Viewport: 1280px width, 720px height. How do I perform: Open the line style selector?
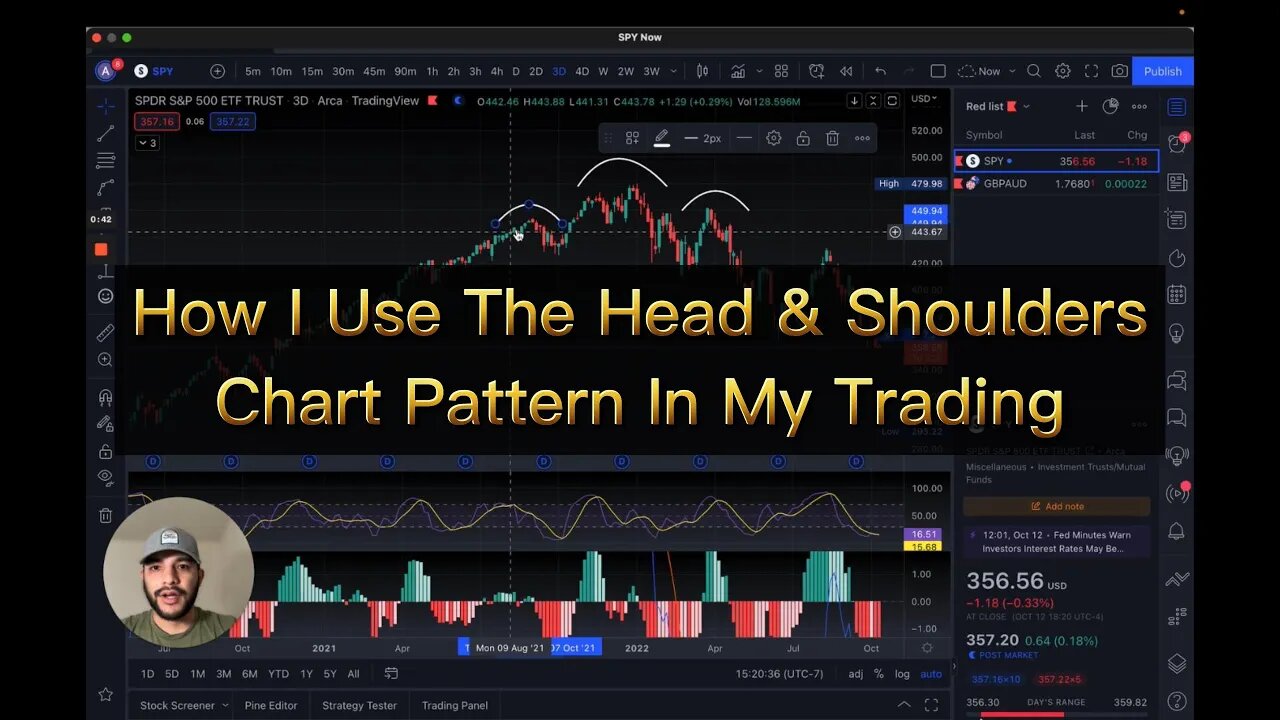click(x=744, y=138)
